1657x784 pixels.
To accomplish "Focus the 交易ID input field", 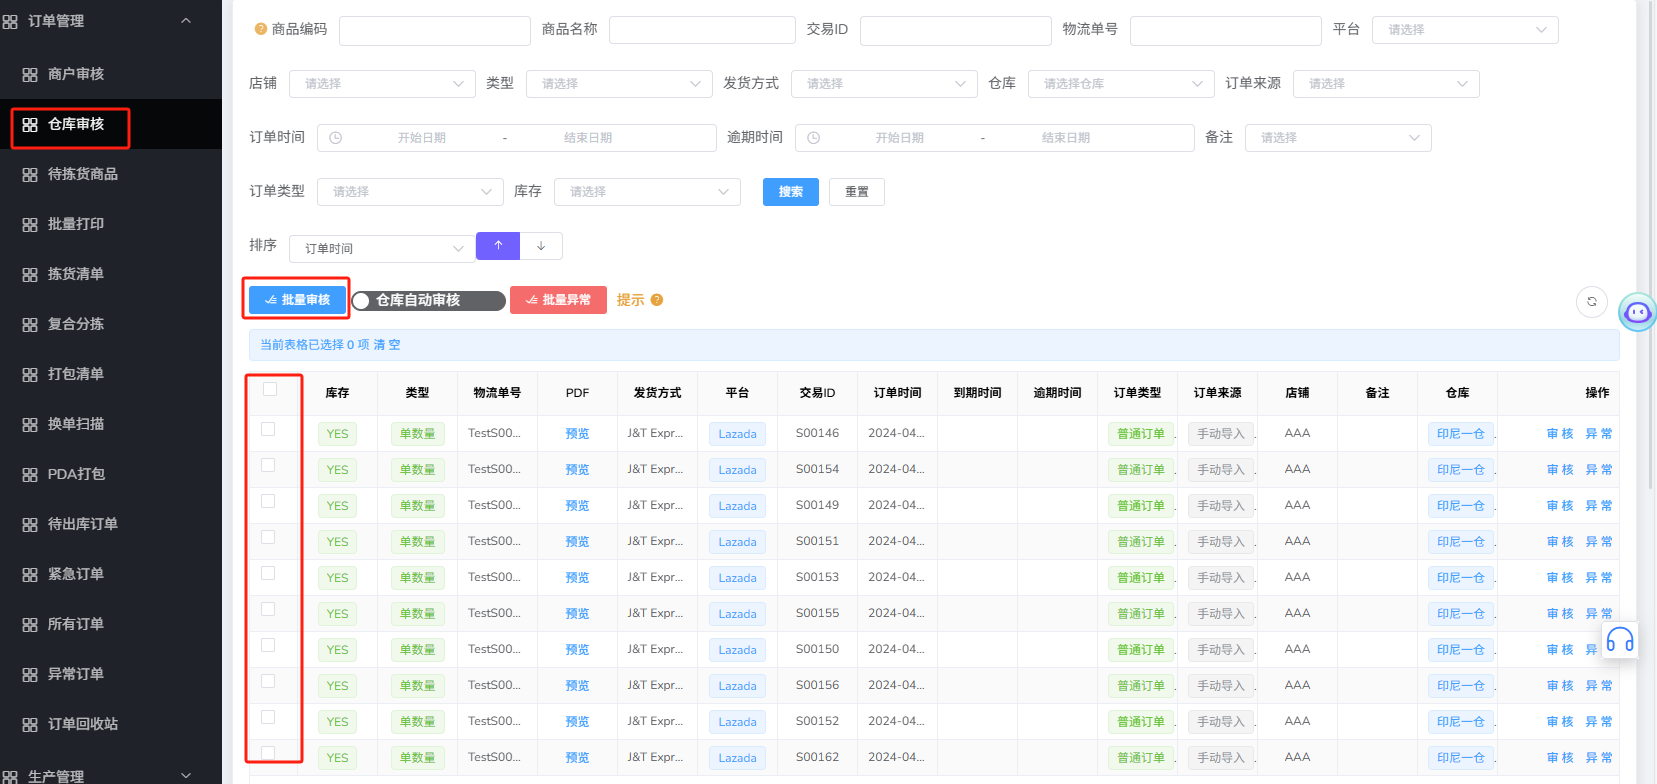I will click(956, 30).
